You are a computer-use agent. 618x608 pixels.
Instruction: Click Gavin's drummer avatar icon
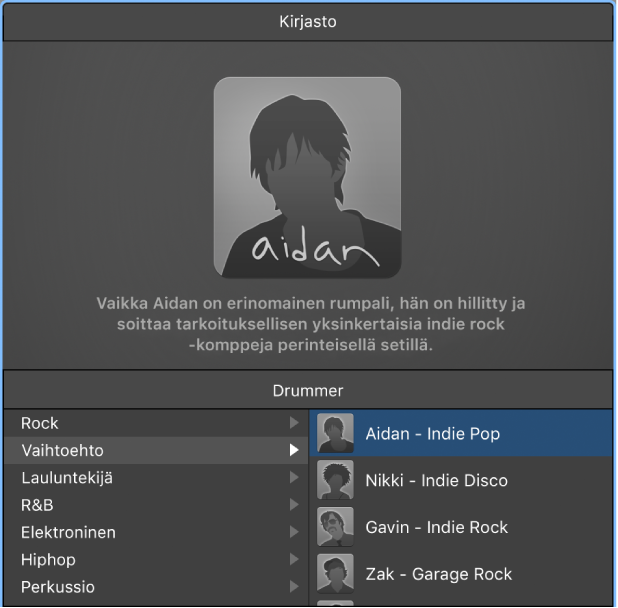(x=336, y=527)
